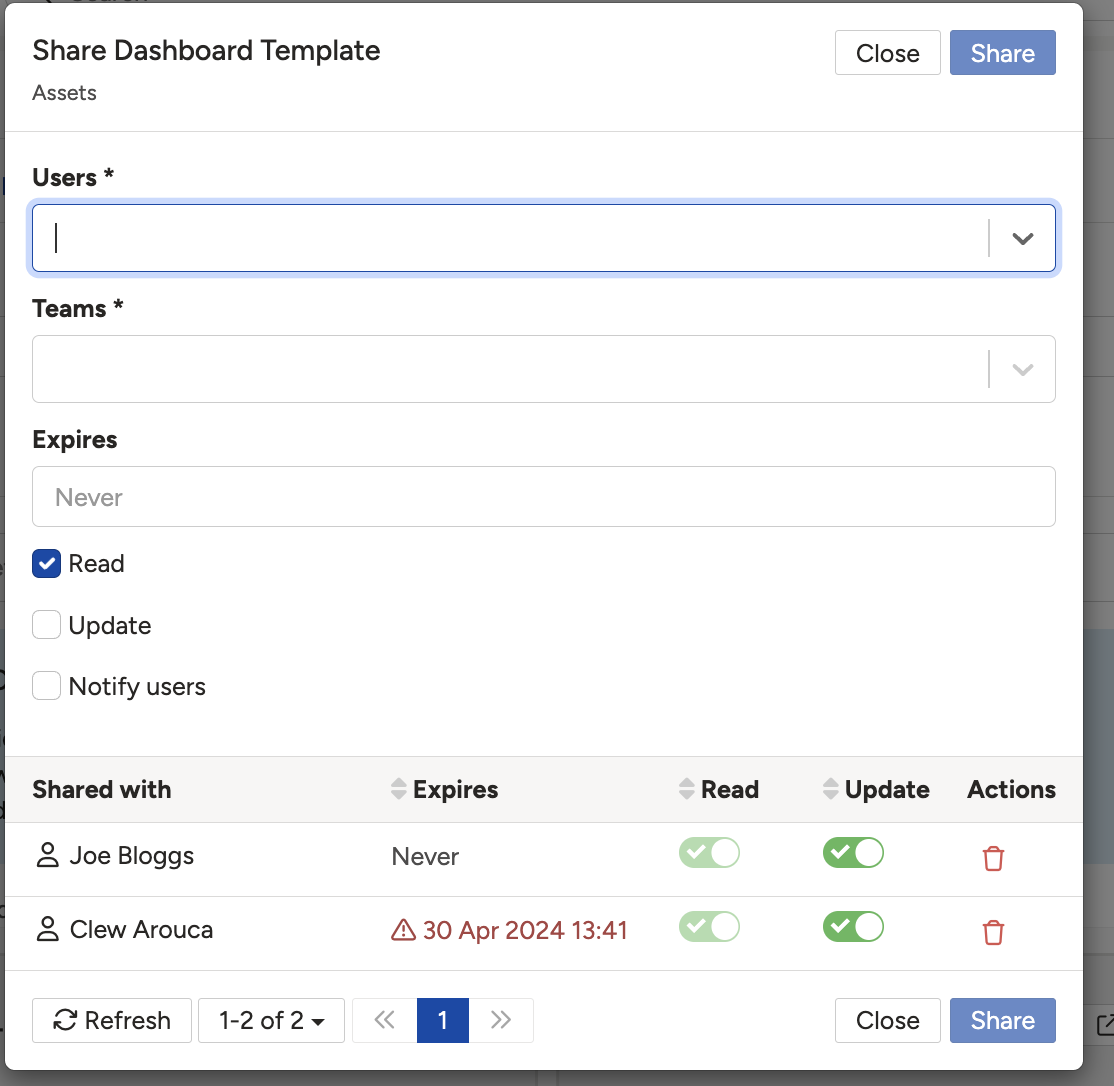Click the Share Dashboard Template title
This screenshot has width=1114, height=1086.
(x=206, y=50)
